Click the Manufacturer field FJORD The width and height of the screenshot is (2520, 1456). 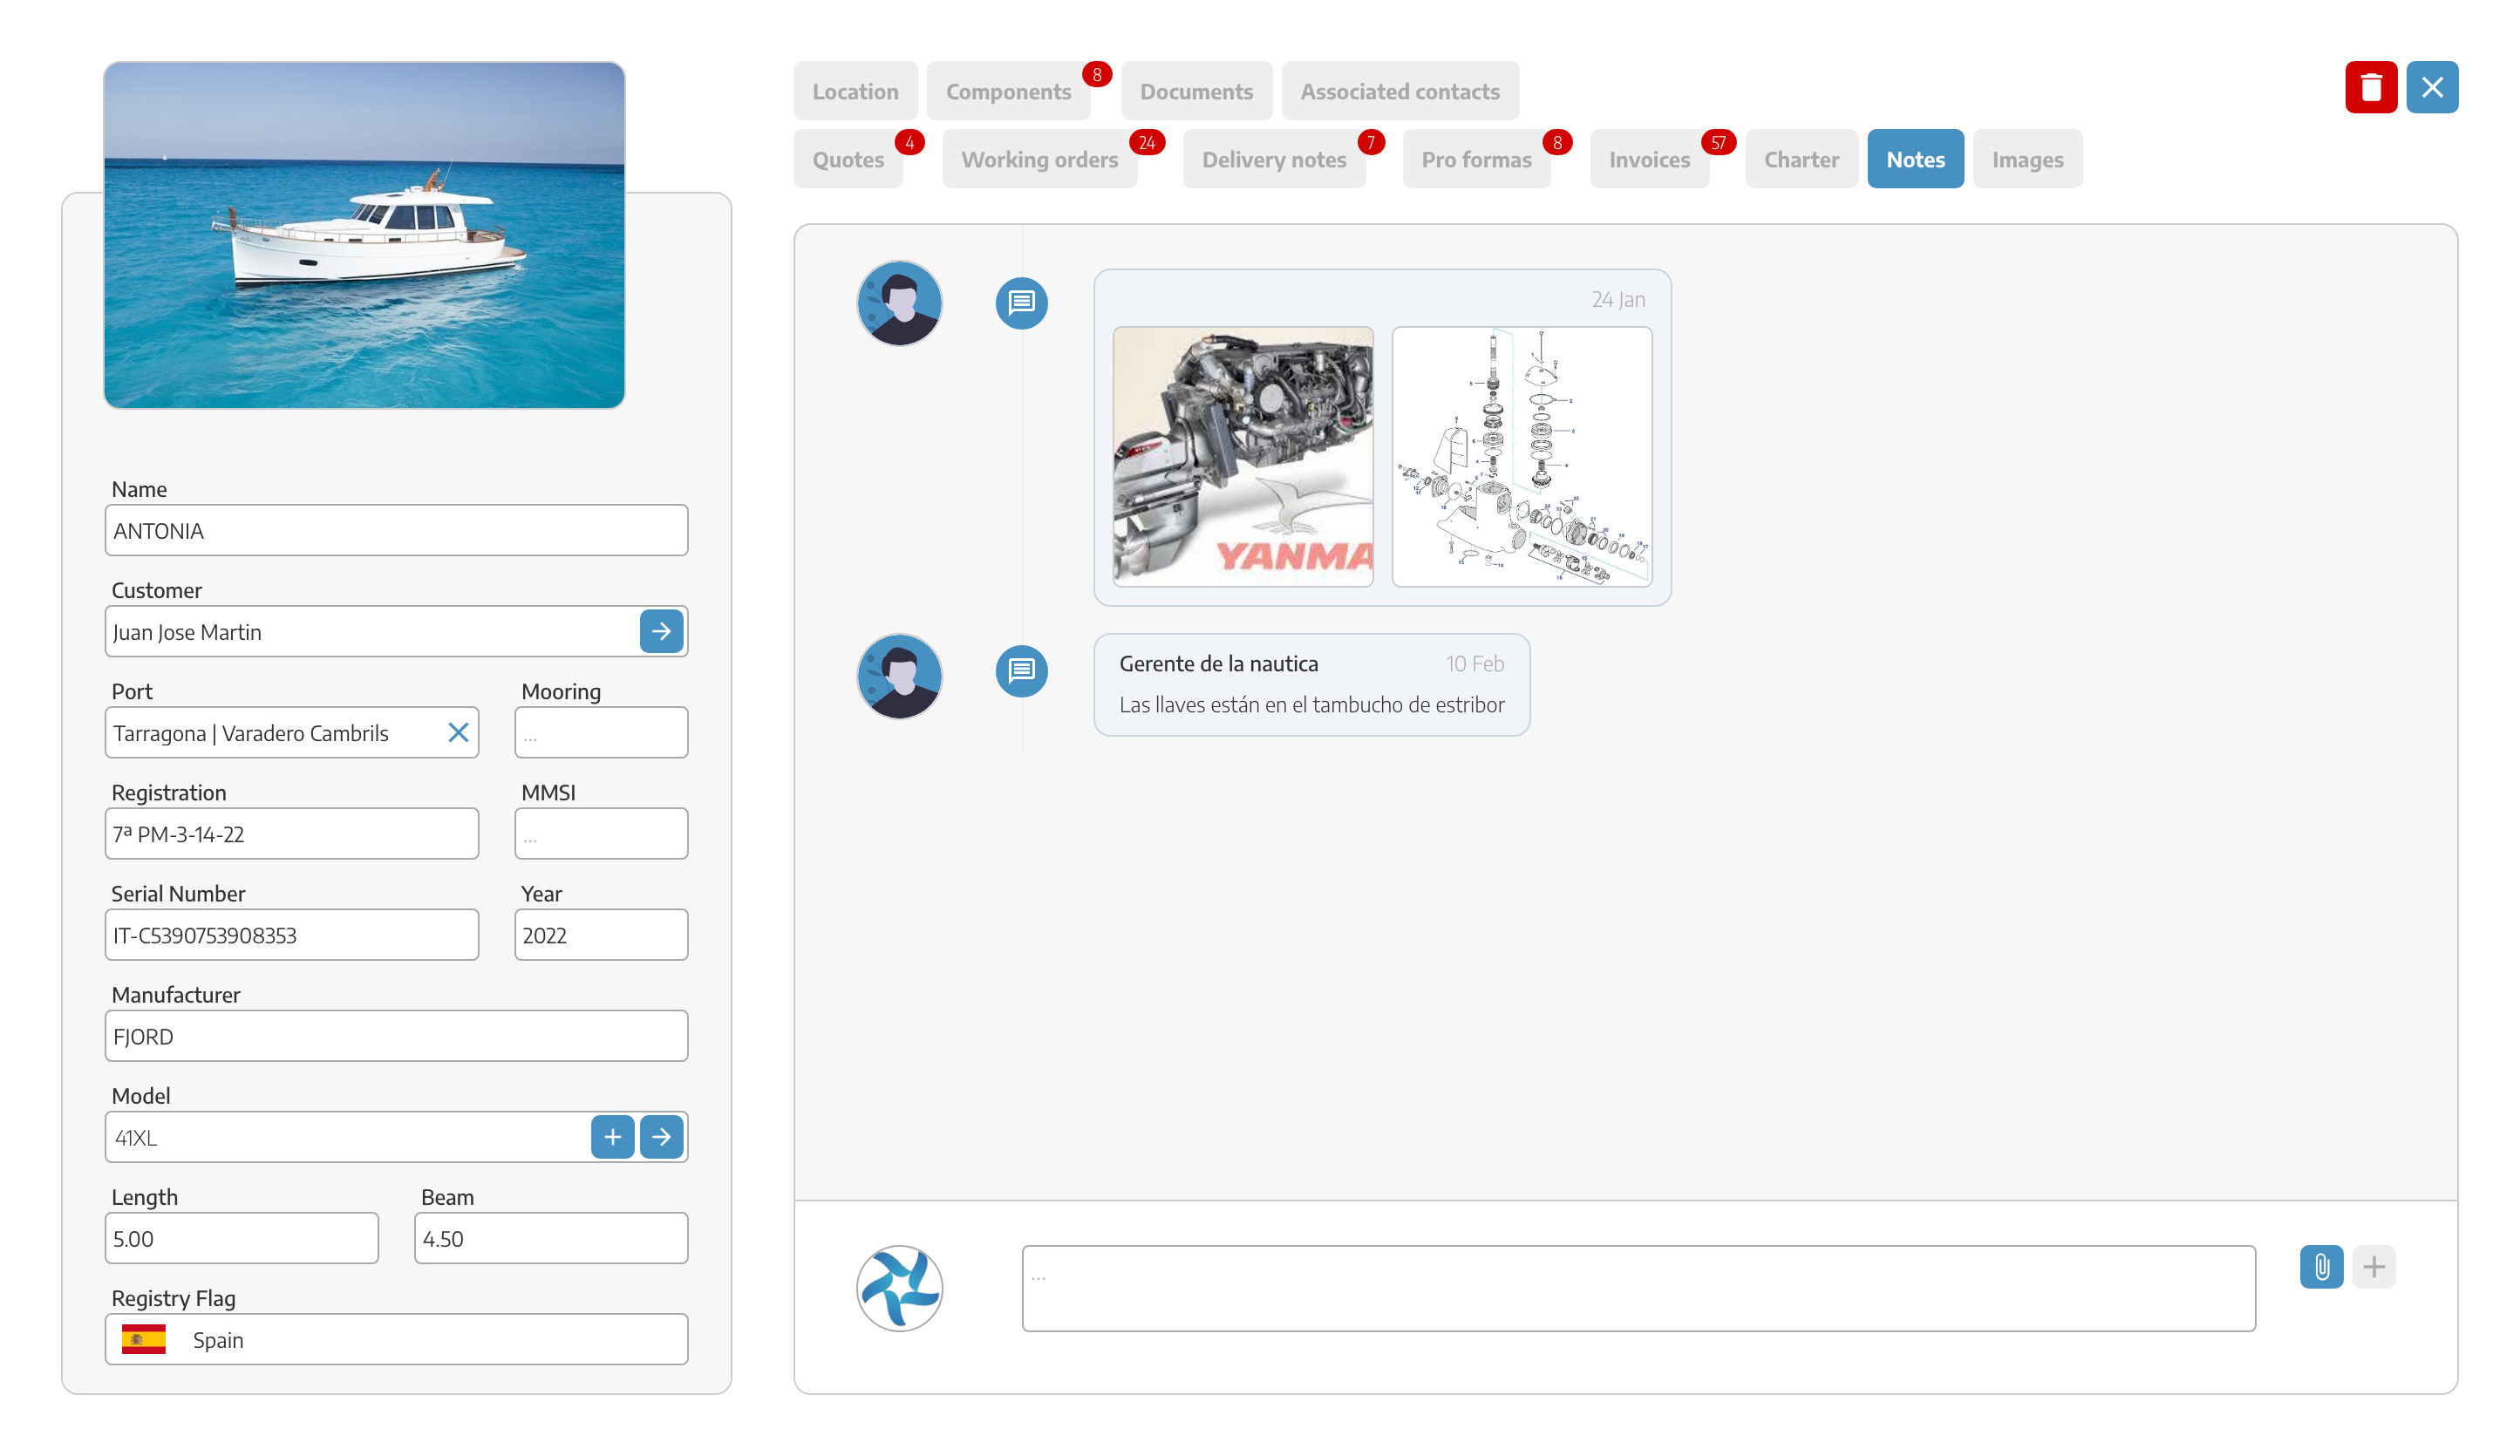pyautogui.click(x=396, y=1036)
